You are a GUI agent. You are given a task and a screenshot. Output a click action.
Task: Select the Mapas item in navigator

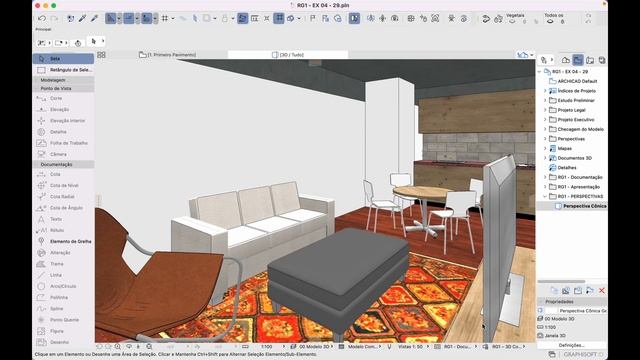tap(560, 149)
